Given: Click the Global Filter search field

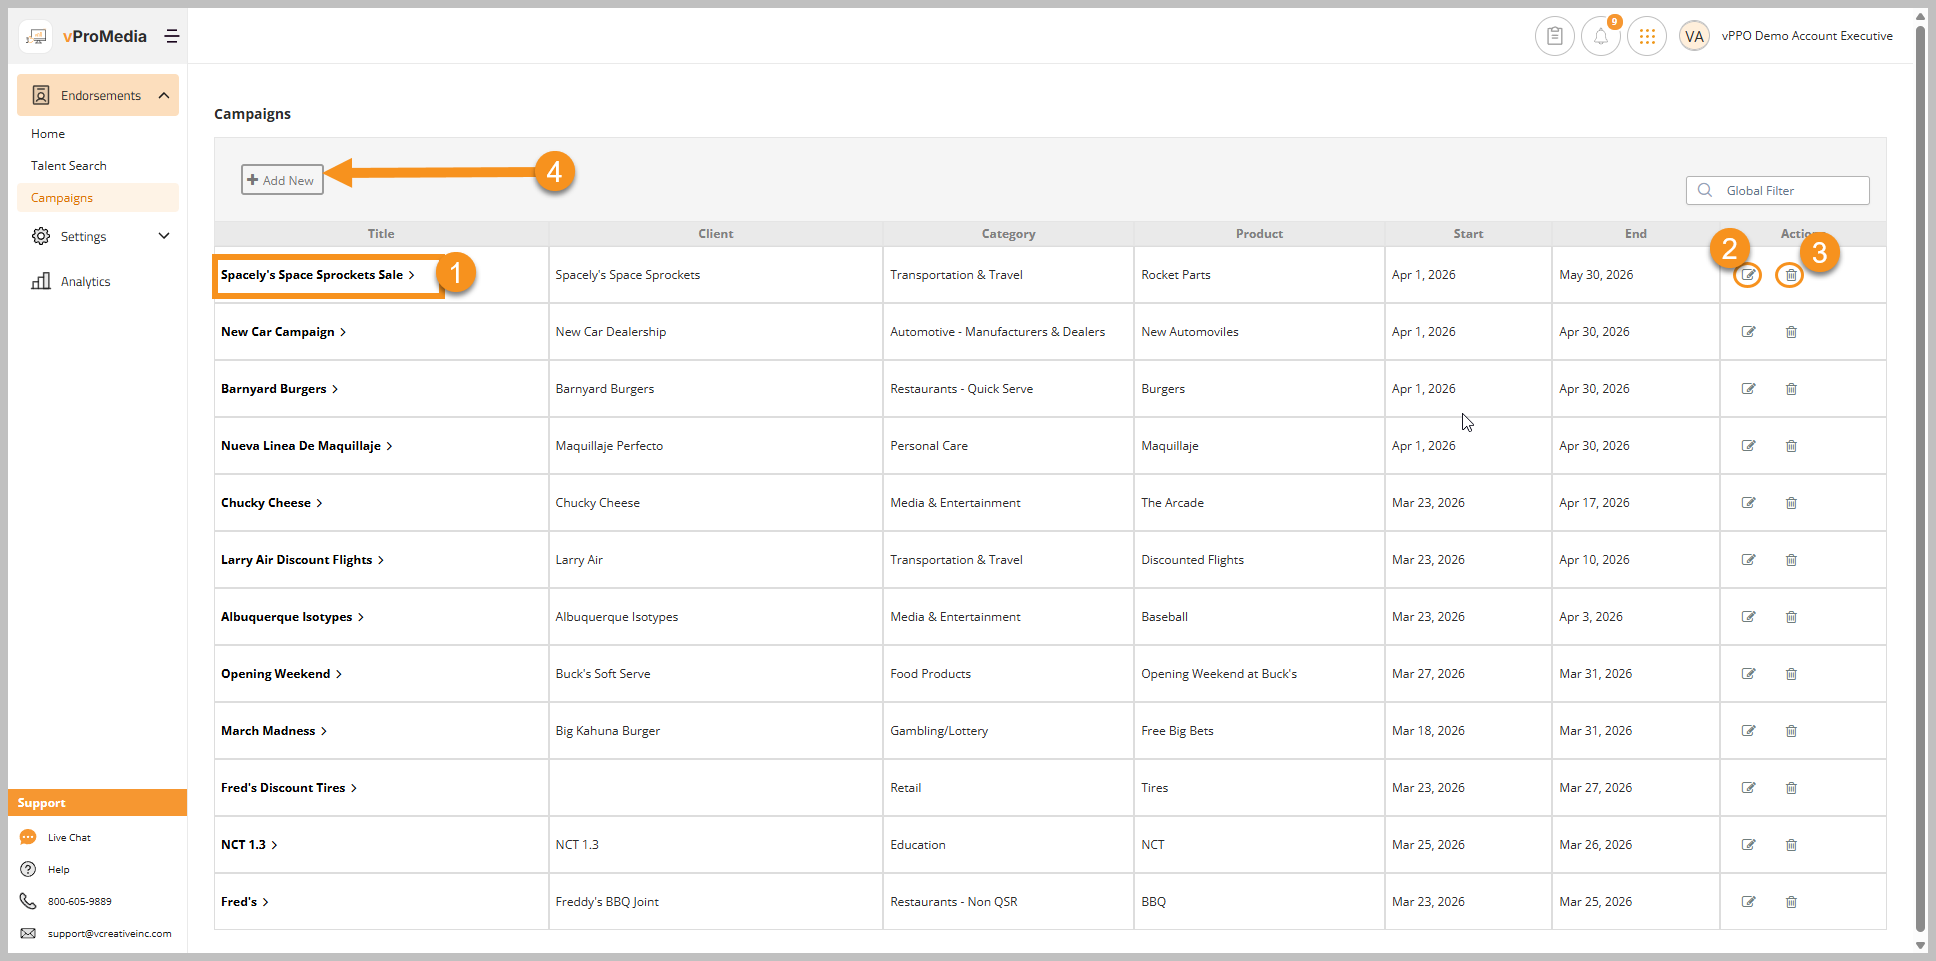Looking at the screenshot, I should (1790, 191).
